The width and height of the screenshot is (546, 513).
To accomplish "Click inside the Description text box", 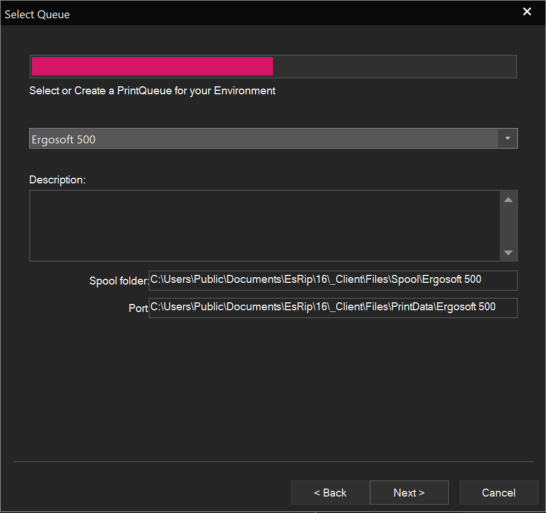I will coord(265,226).
